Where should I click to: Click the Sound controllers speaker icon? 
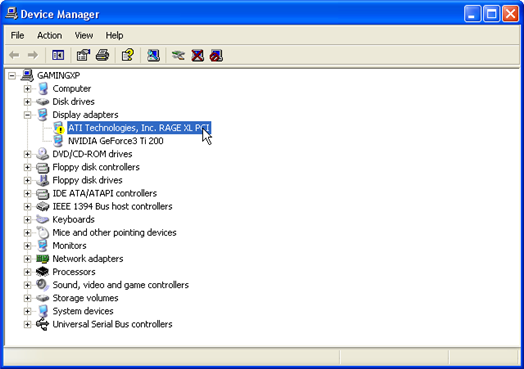43,285
